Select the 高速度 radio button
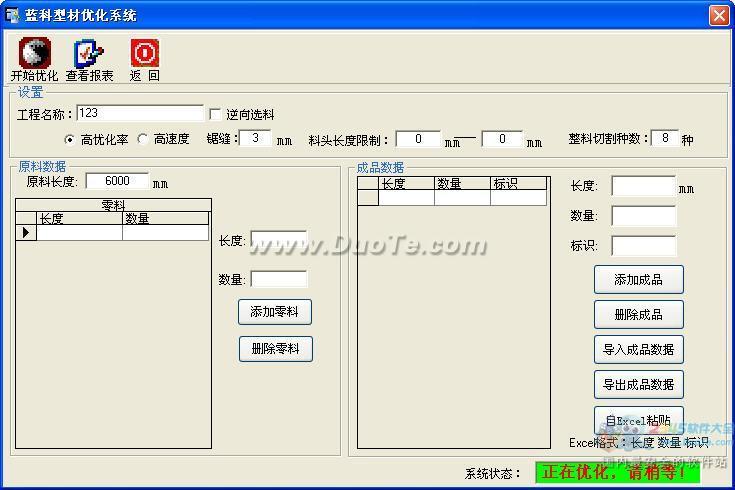 tap(142, 139)
